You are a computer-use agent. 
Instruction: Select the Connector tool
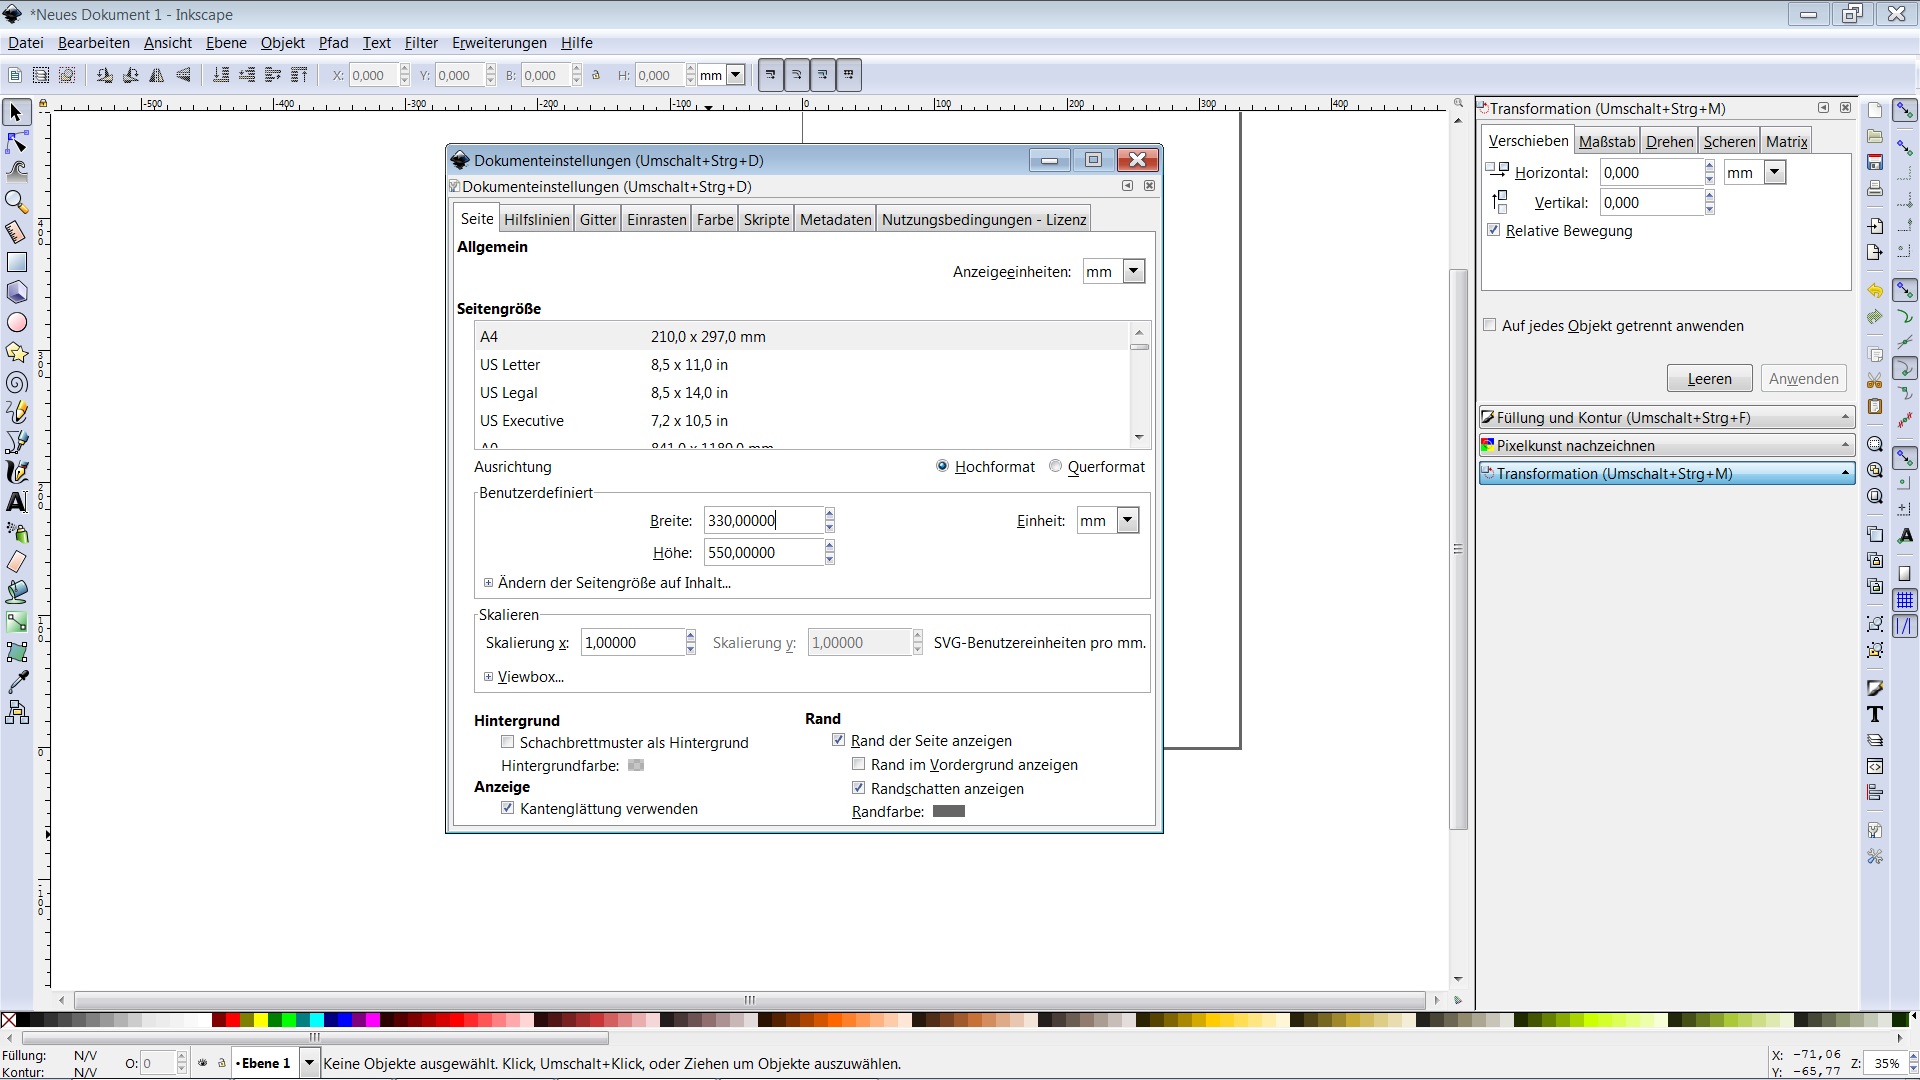tap(16, 712)
